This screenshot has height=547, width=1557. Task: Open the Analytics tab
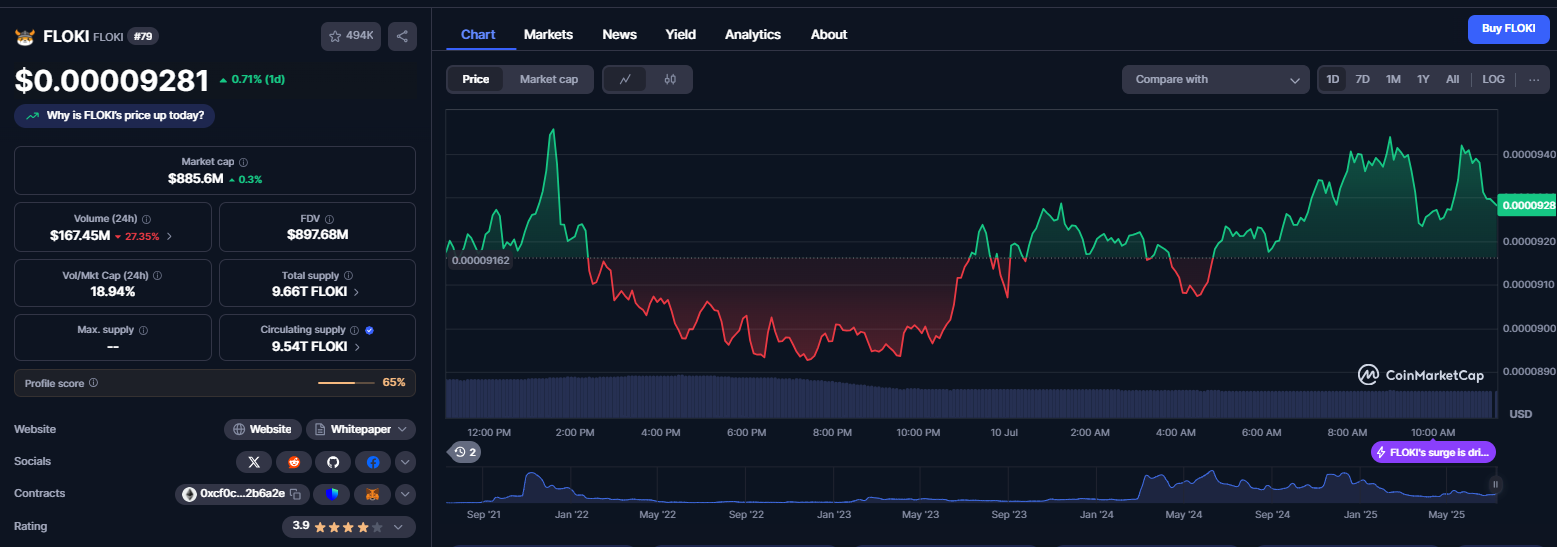point(753,34)
